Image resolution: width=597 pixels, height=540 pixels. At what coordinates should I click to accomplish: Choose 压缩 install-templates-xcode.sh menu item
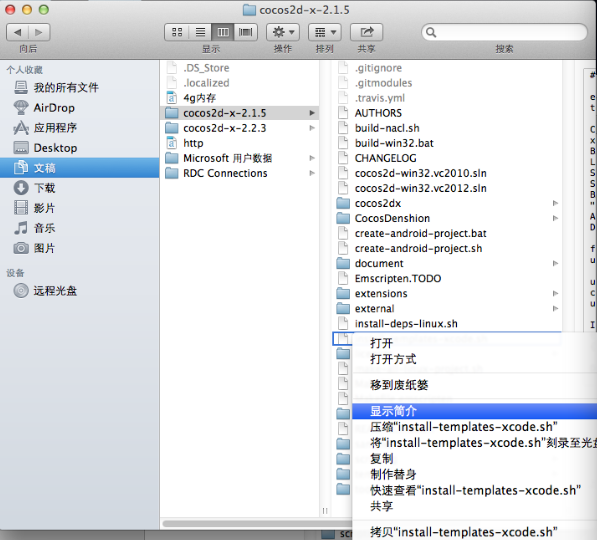pos(474,427)
